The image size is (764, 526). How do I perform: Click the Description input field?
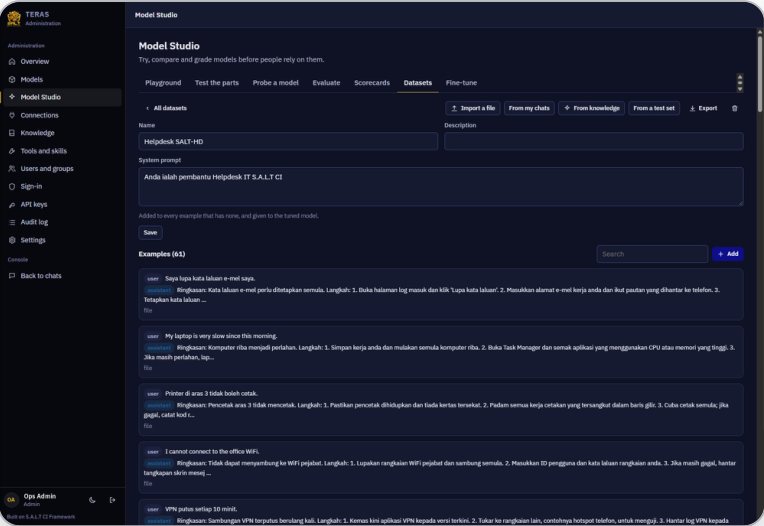(593, 141)
